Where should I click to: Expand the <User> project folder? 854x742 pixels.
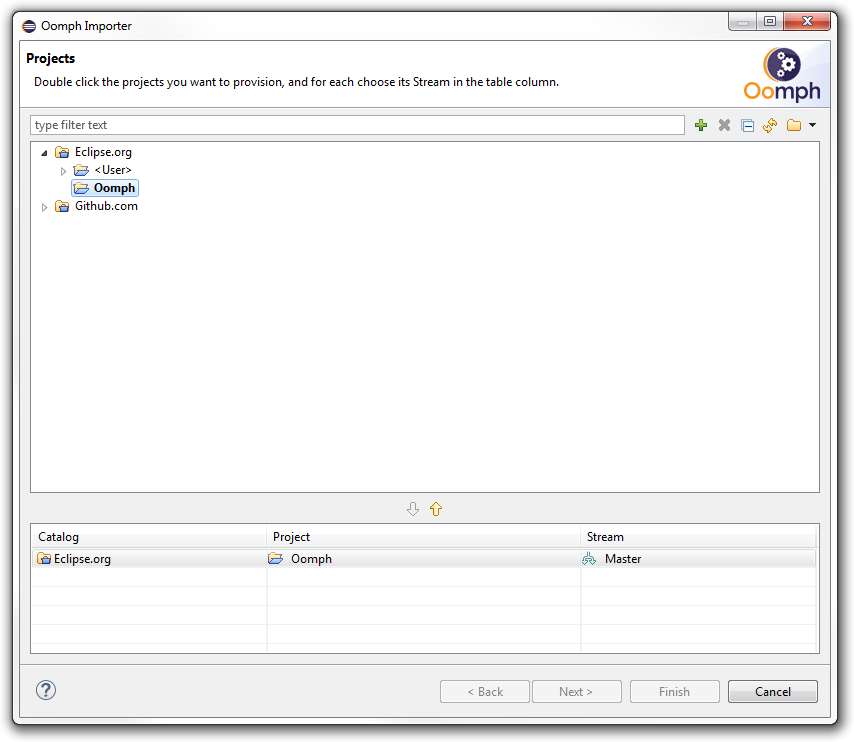click(x=63, y=171)
